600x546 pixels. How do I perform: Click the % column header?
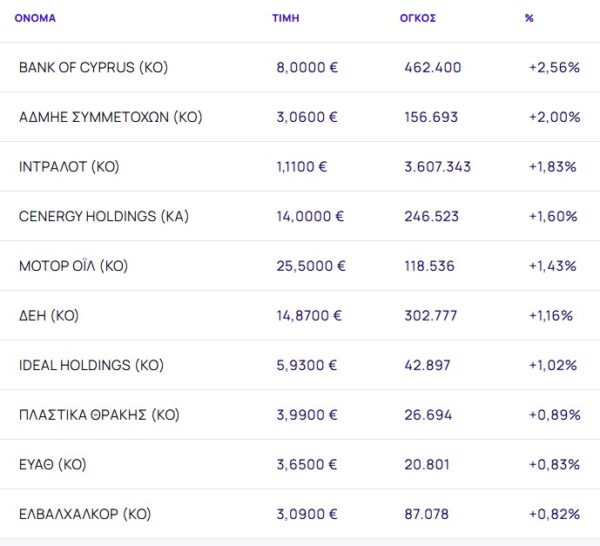(x=528, y=18)
